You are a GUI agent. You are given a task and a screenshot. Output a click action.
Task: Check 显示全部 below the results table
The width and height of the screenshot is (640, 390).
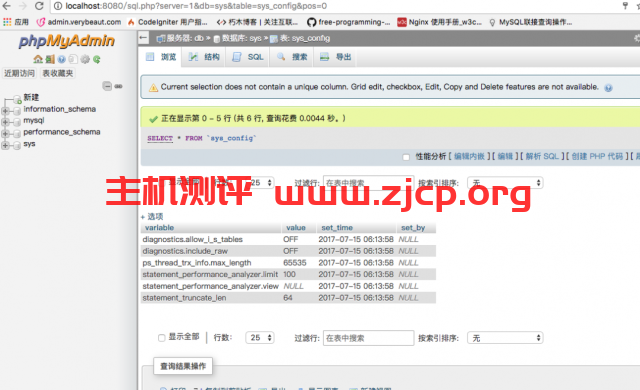pyautogui.click(x=162, y=338)
